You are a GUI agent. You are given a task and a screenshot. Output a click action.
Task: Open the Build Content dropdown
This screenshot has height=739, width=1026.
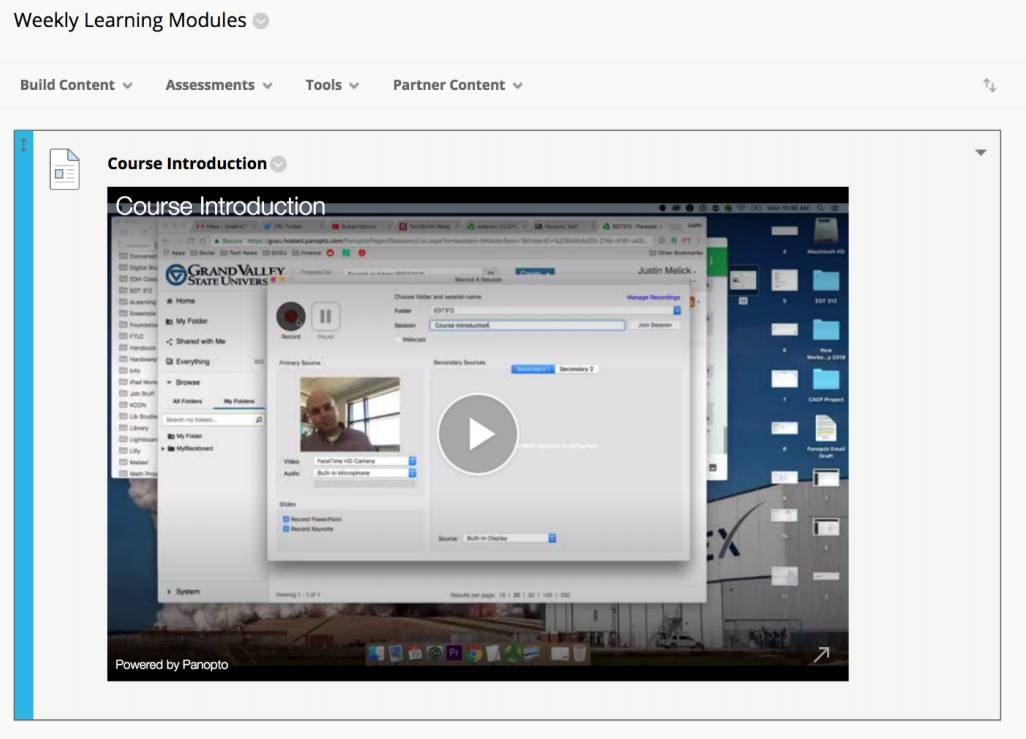point(76,86)
